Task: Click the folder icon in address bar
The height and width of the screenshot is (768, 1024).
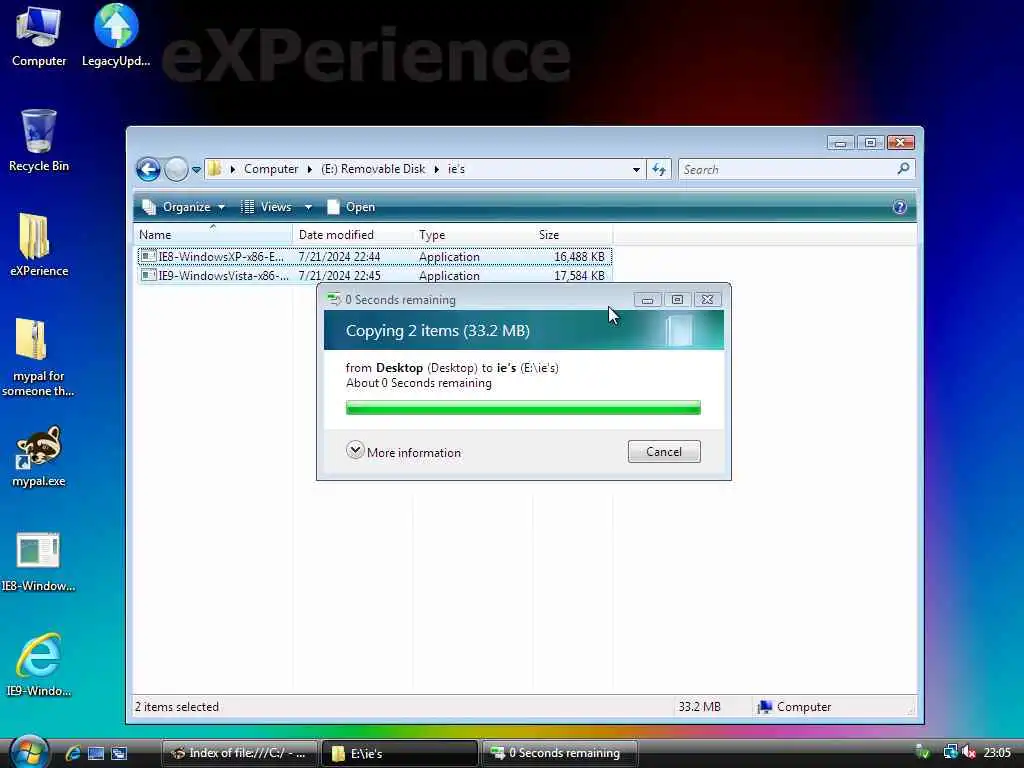Action: pyautogui.click(x=214, y=169)
